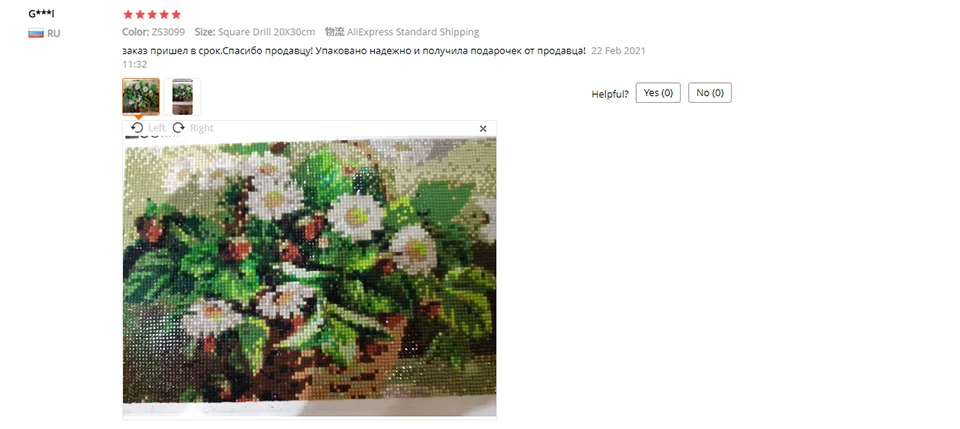Mark the review helpful with Yes (0)
960x429 pixels.
pos(658,92)
